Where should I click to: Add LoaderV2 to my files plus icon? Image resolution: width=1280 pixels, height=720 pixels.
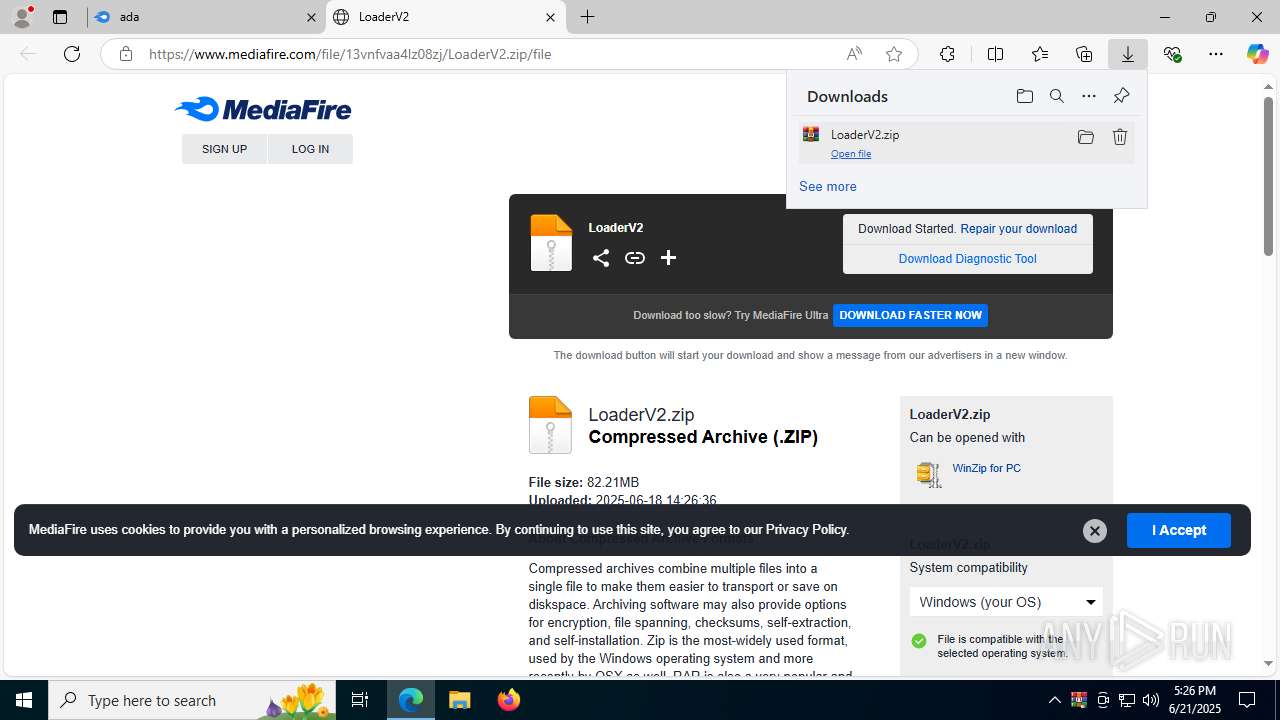coord(669,258)
